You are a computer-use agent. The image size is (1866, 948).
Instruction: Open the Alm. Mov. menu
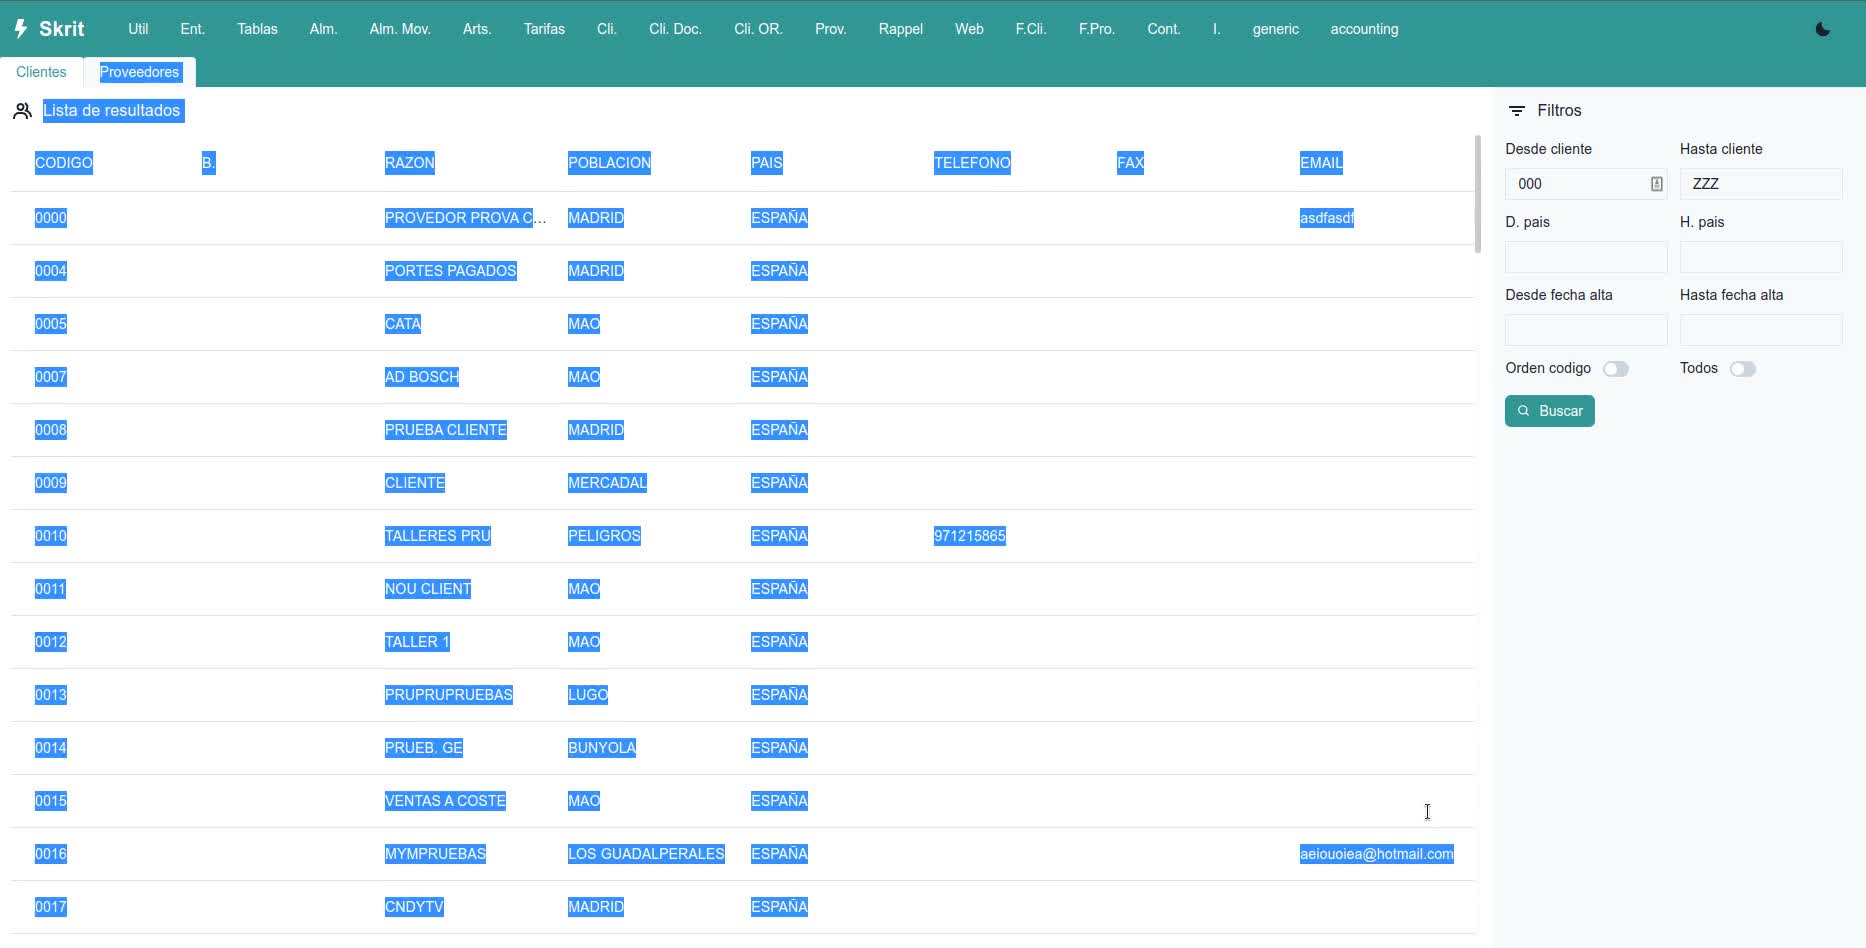pos(400,29)
